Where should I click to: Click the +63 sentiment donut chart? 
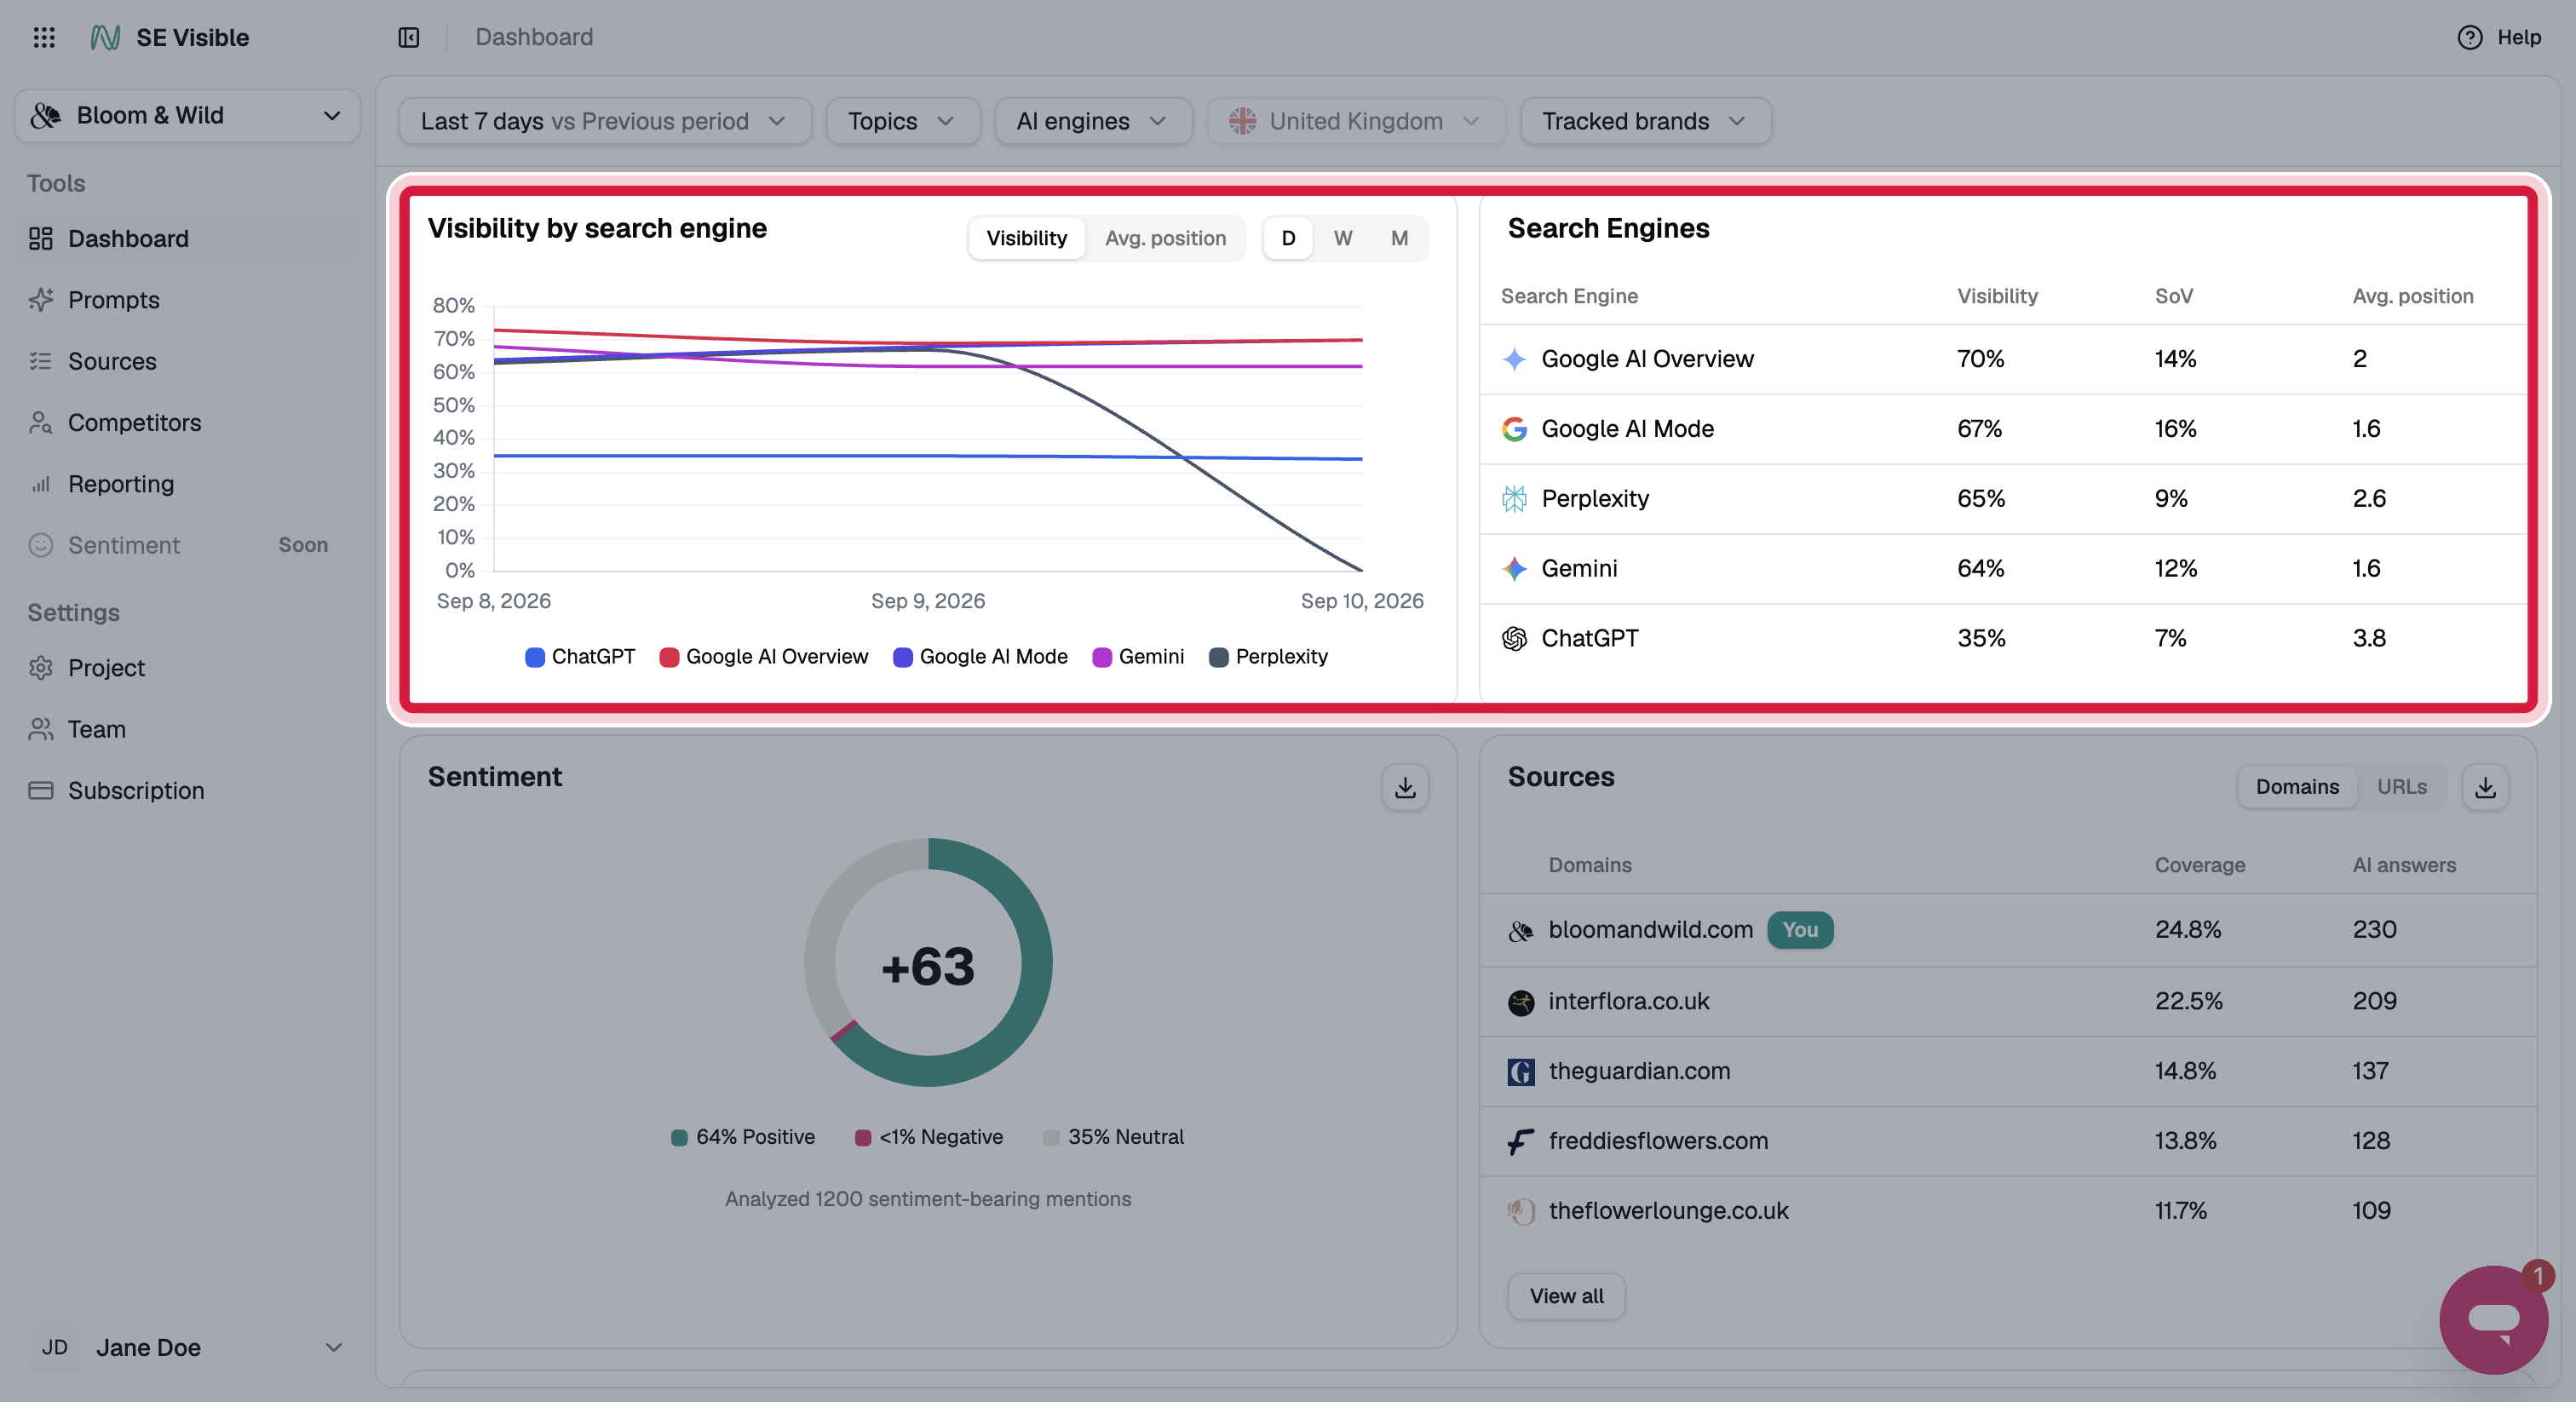(928, 963)
